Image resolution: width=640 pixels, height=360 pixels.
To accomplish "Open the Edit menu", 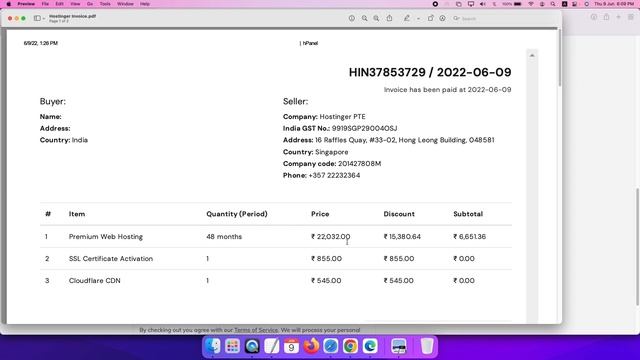I will (x=60, y=4).
